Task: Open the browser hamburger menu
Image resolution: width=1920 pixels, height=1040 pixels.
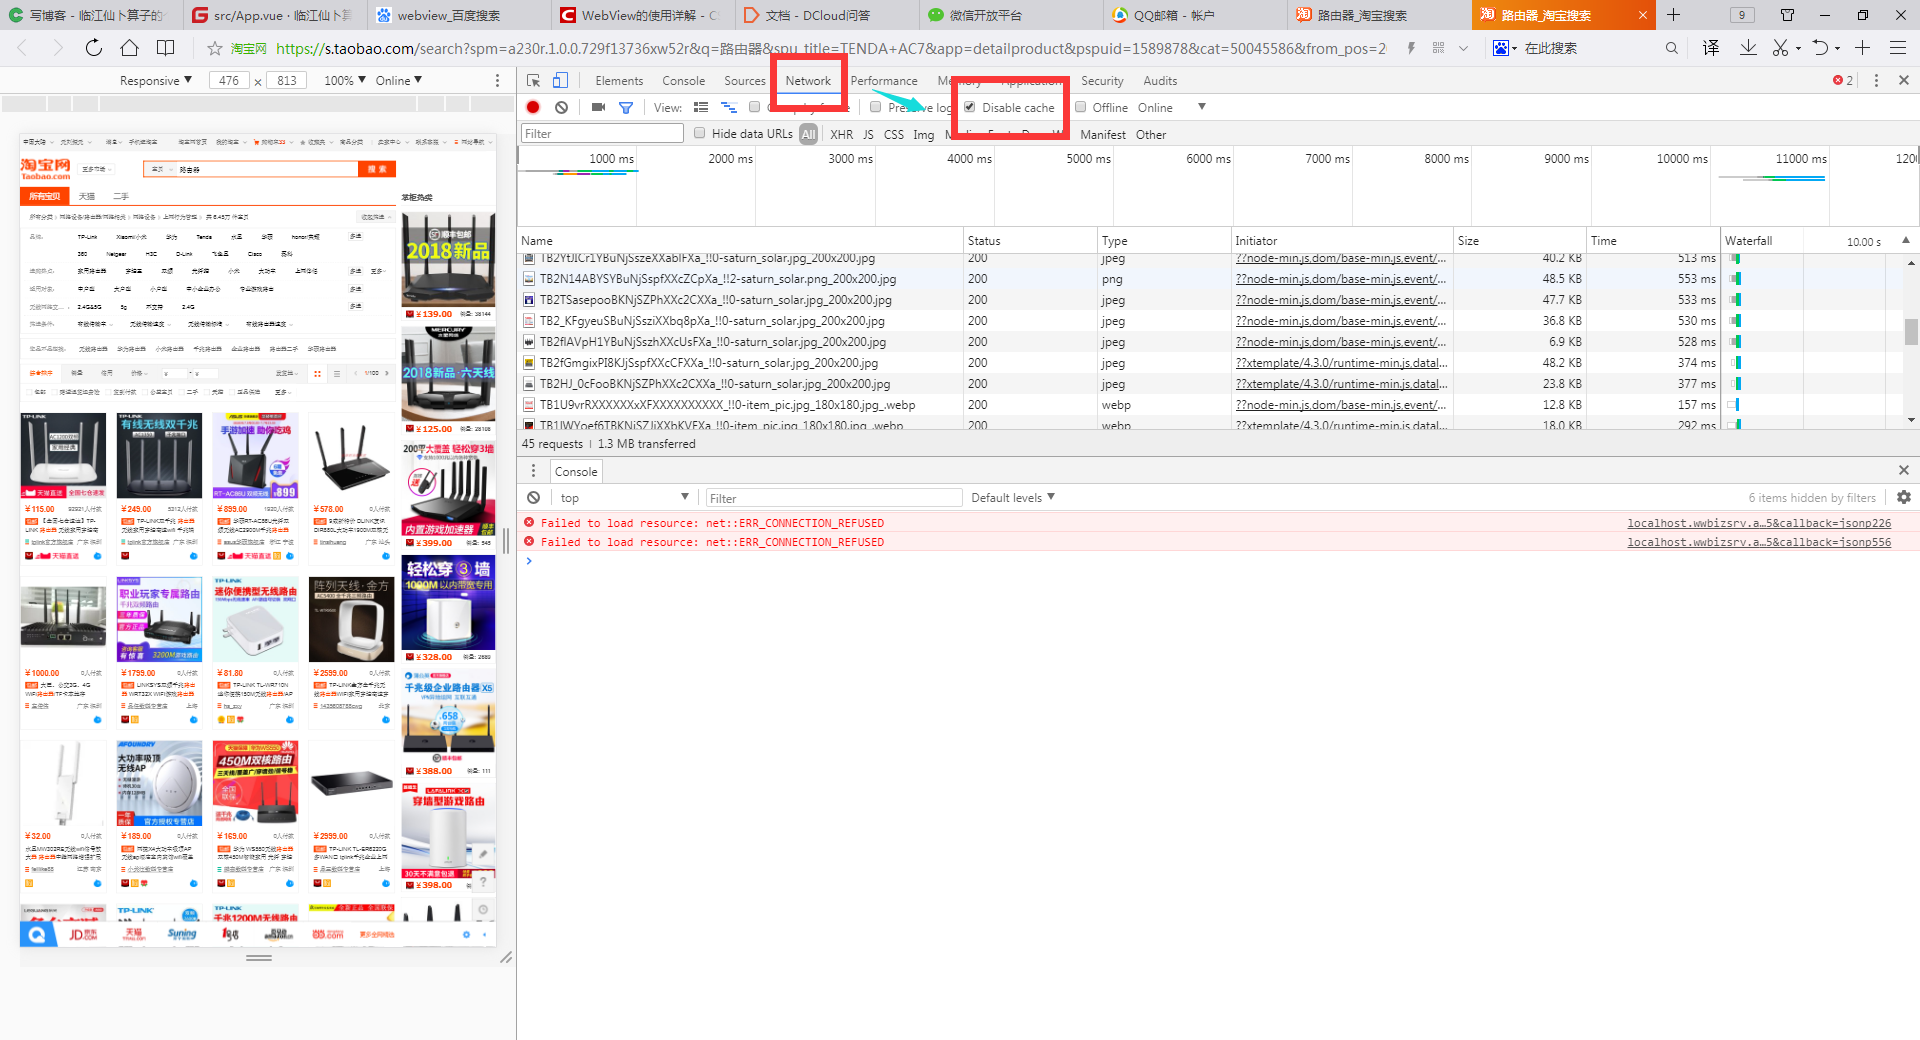Action: 1898,48
